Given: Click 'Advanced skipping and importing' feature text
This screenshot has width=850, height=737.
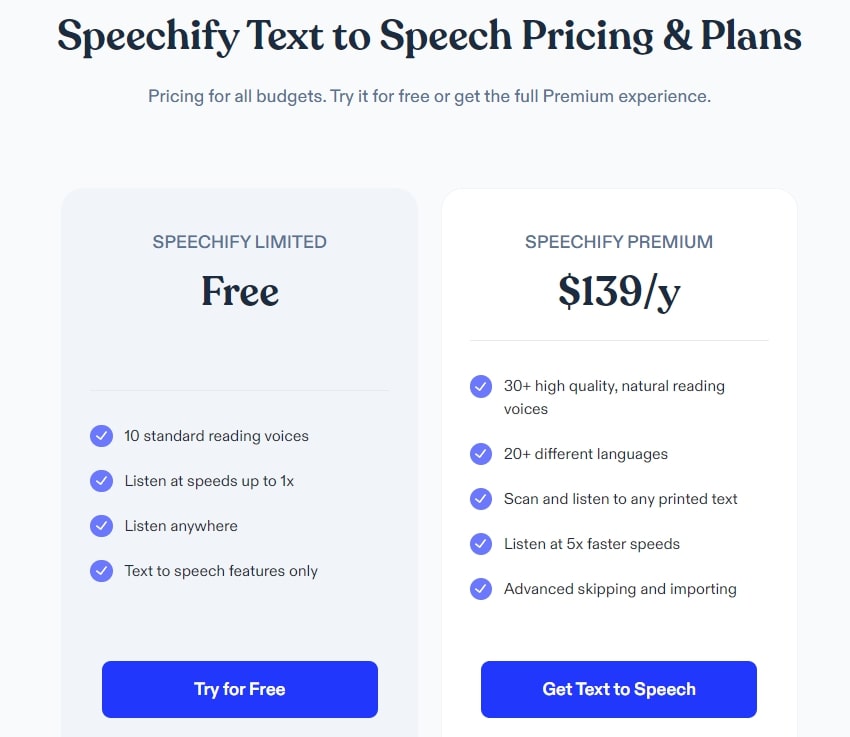Looking at the screenshot, I should (x=620, y=589).
